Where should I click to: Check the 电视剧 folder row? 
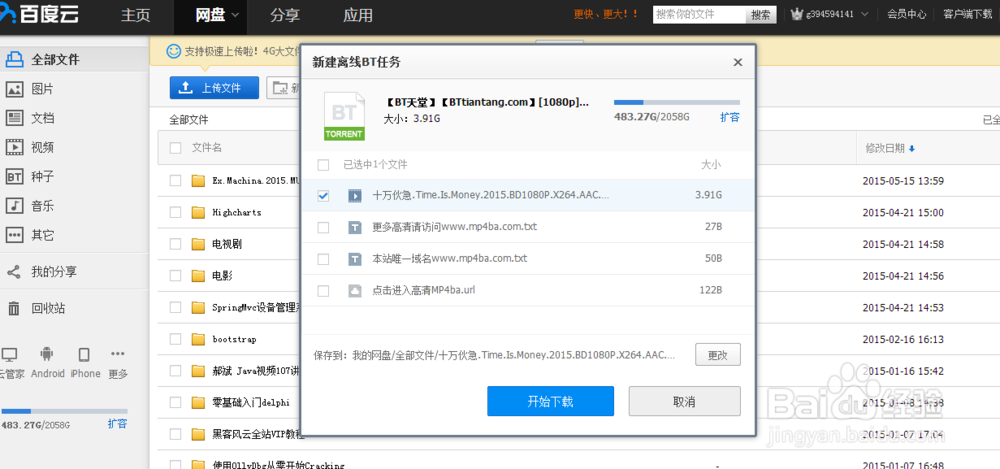175,244
